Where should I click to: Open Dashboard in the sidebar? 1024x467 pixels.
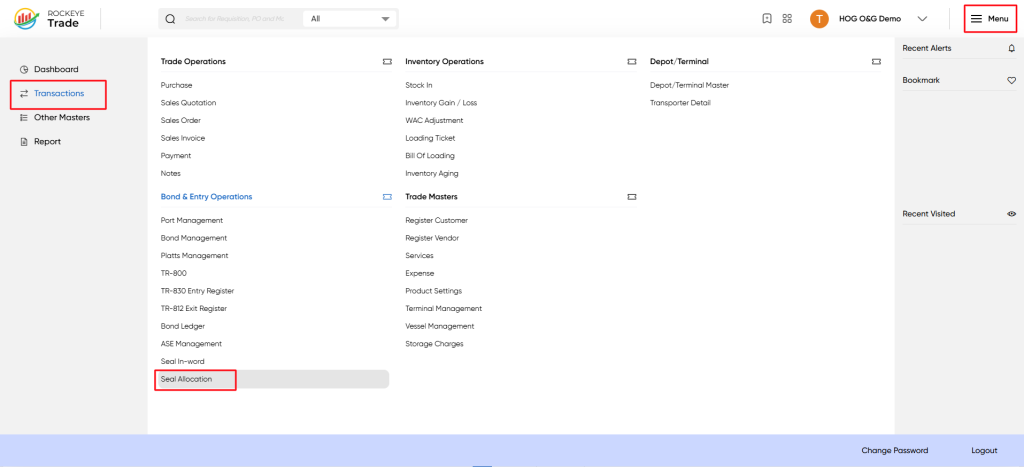(x=56, y=69)
